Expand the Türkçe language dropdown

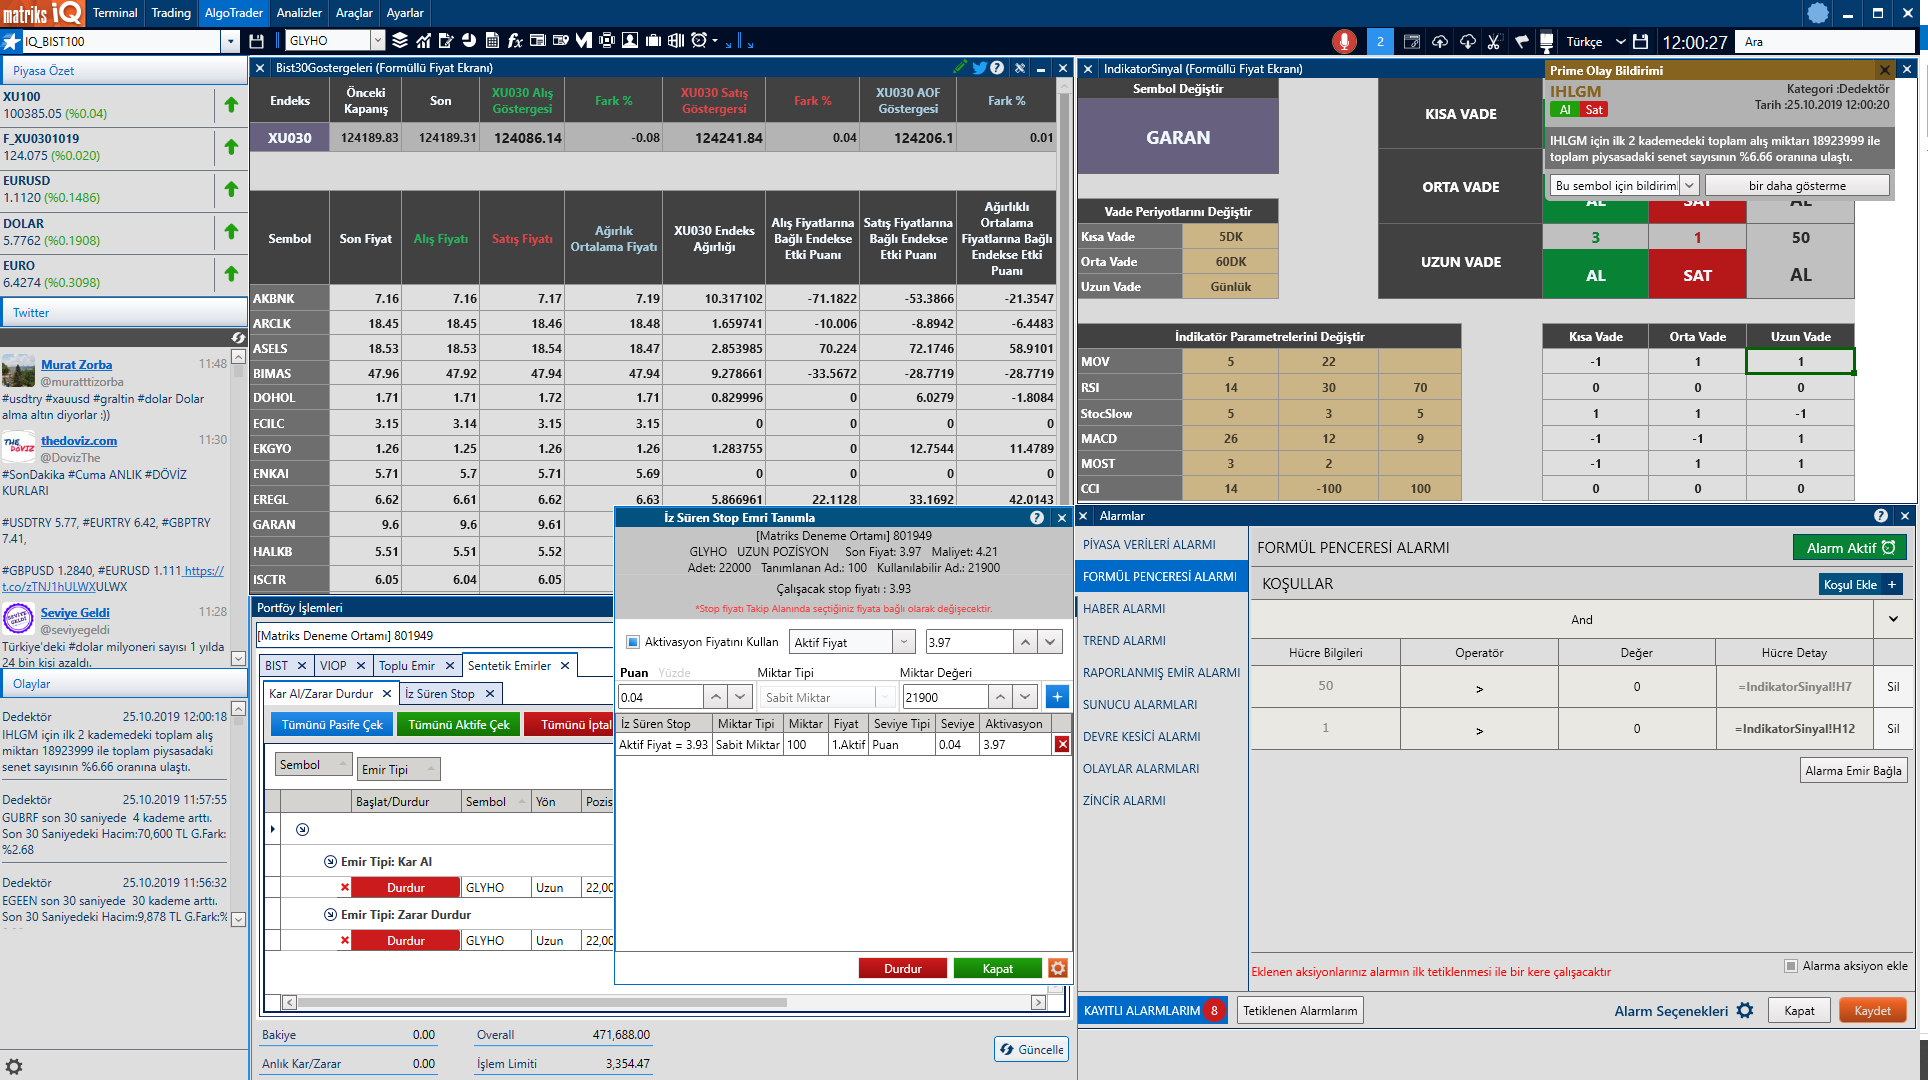1620,41
